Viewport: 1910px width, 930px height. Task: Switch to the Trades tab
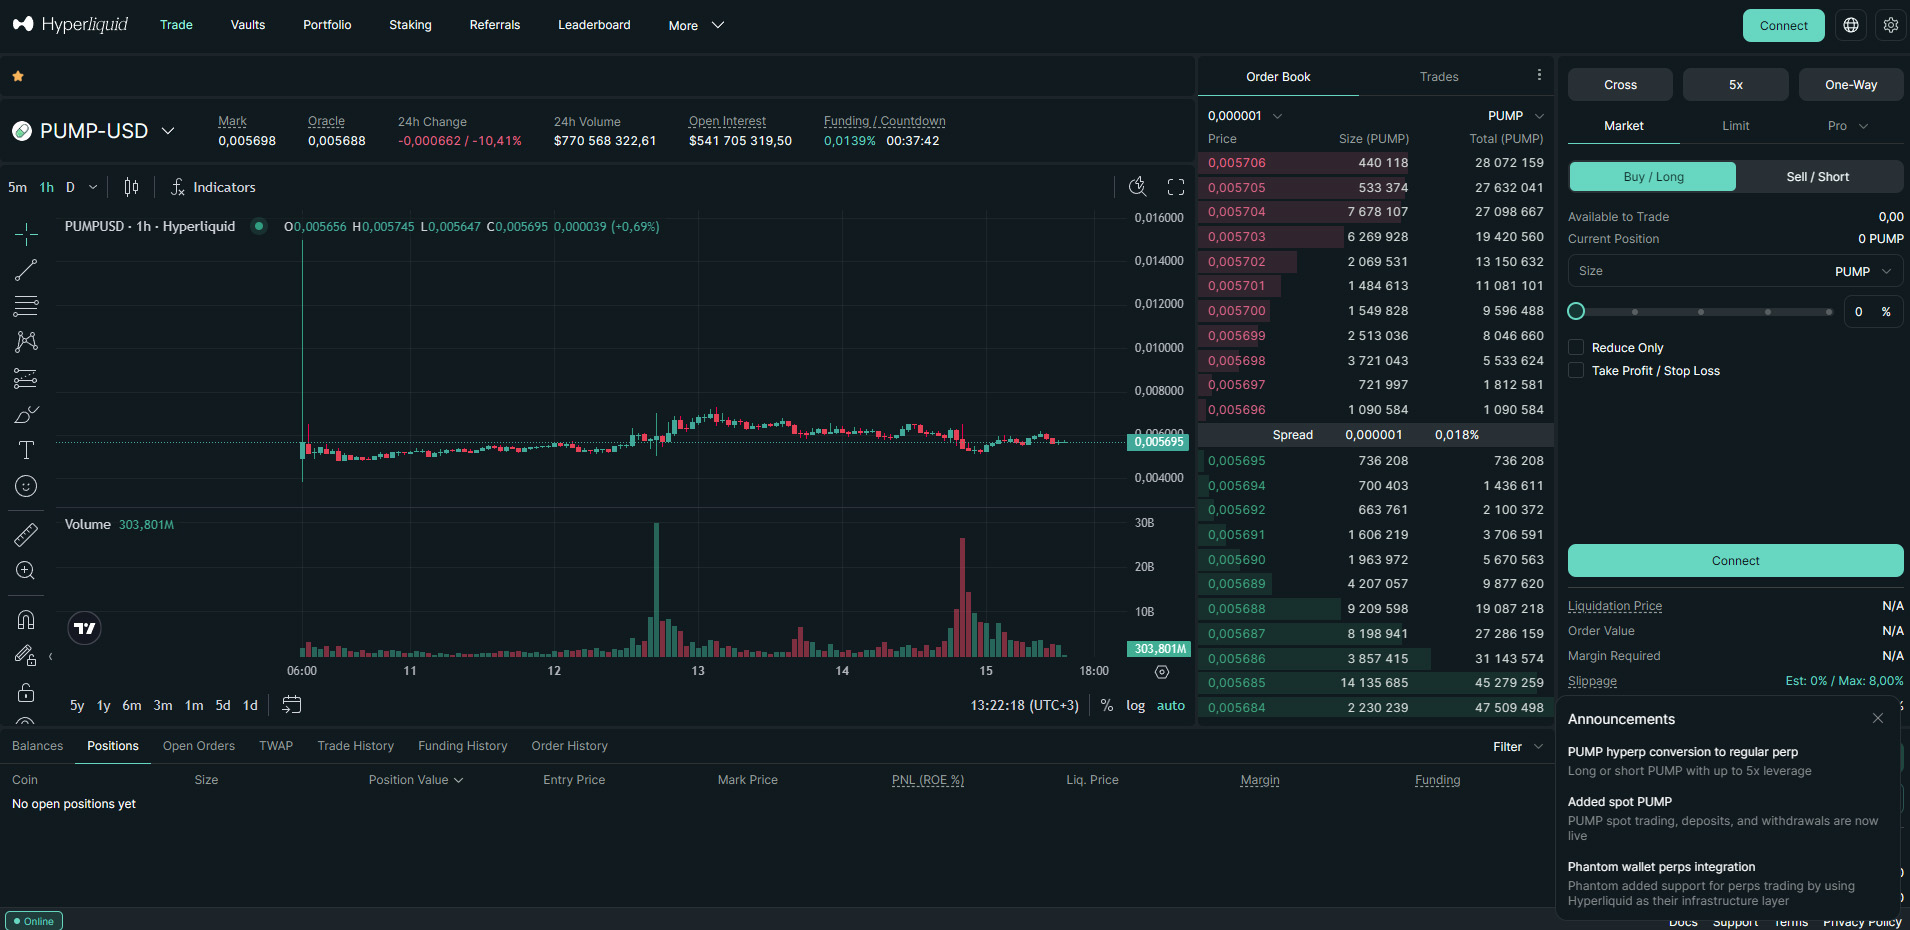click(x=1437, y=76)
